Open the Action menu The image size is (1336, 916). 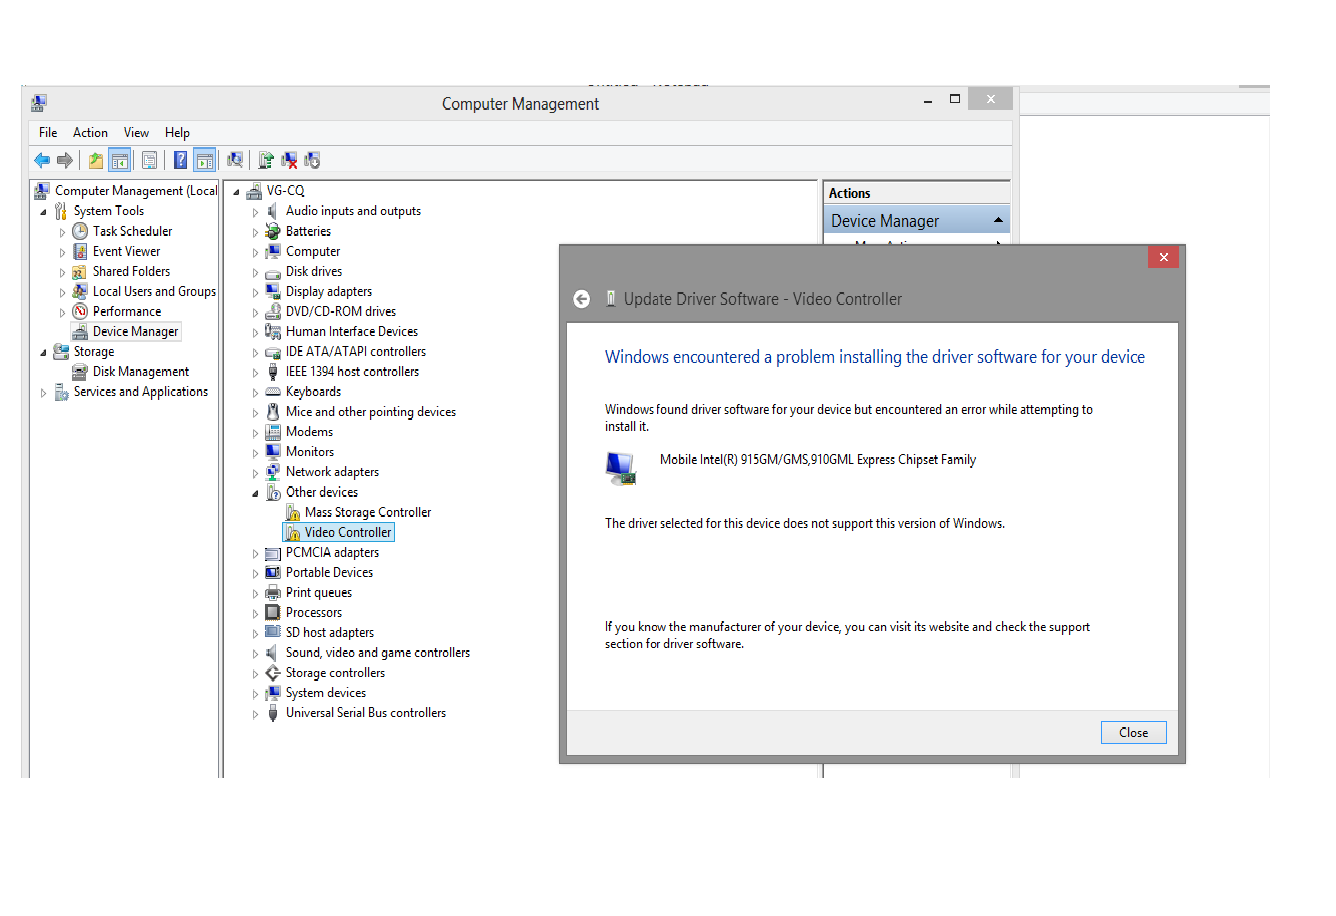click(x=90, y=132)
